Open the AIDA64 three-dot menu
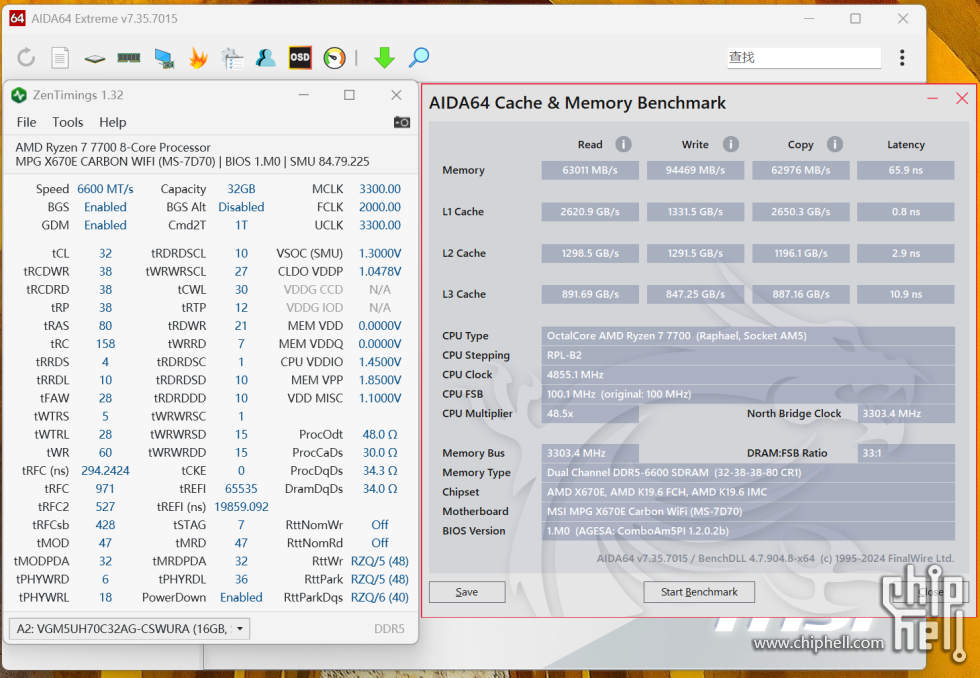This screenshot has width=980, height=678. click(902, 57)
